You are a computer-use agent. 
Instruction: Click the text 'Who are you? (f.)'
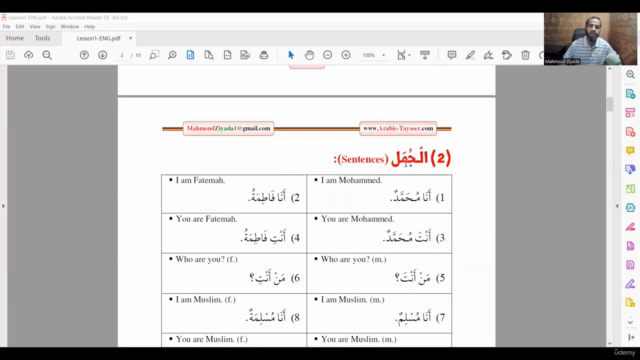coord(207,259)
